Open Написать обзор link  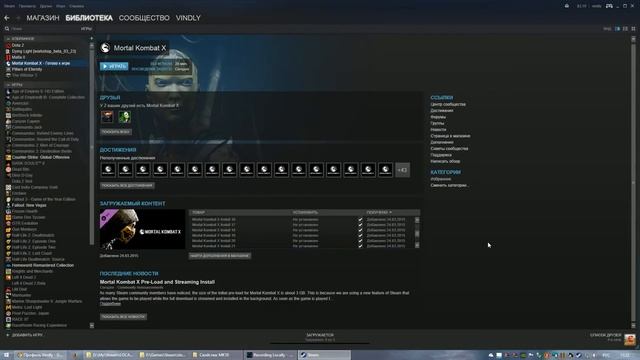(x=445, y=161)
